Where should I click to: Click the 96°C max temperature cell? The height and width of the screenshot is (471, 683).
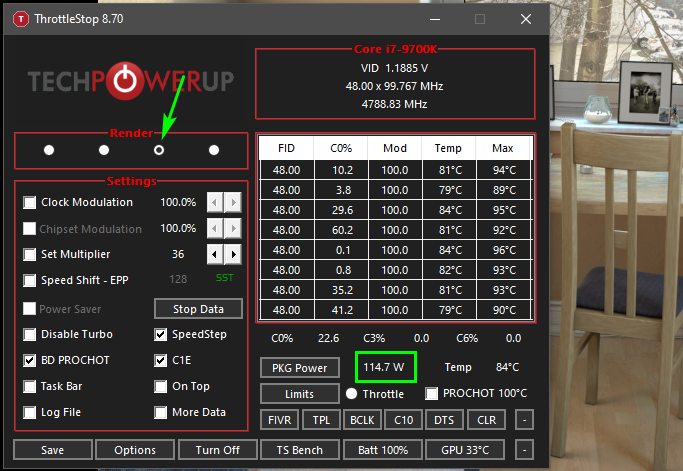coord(504,250)
